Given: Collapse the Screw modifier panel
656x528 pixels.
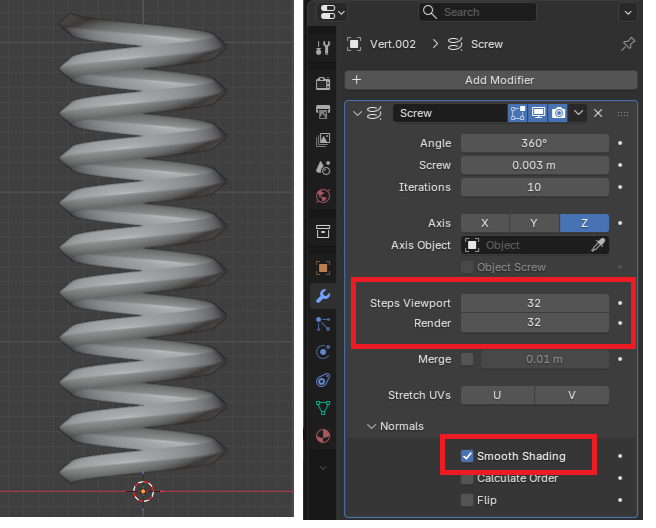Looking at the screenshot, I should point(357,113).
